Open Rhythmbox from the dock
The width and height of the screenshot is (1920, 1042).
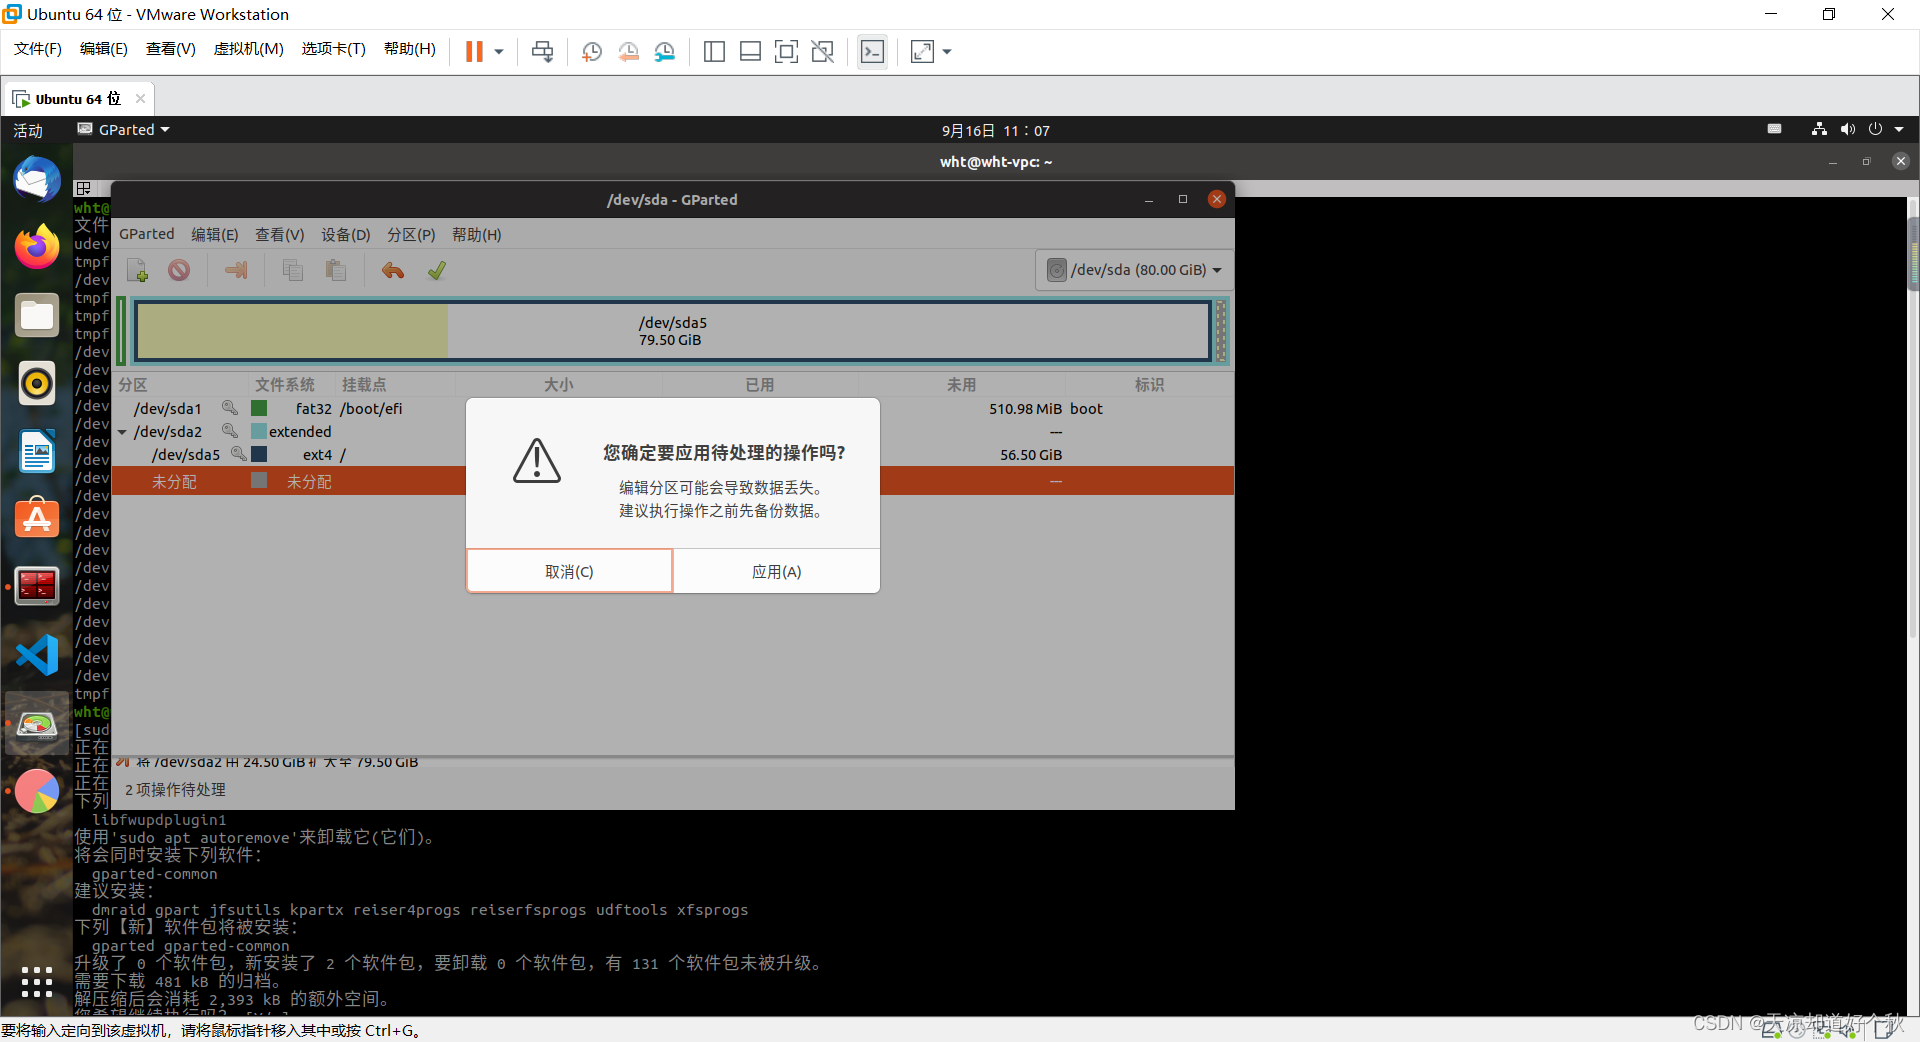pyautogui.click(x=37, y=383)
